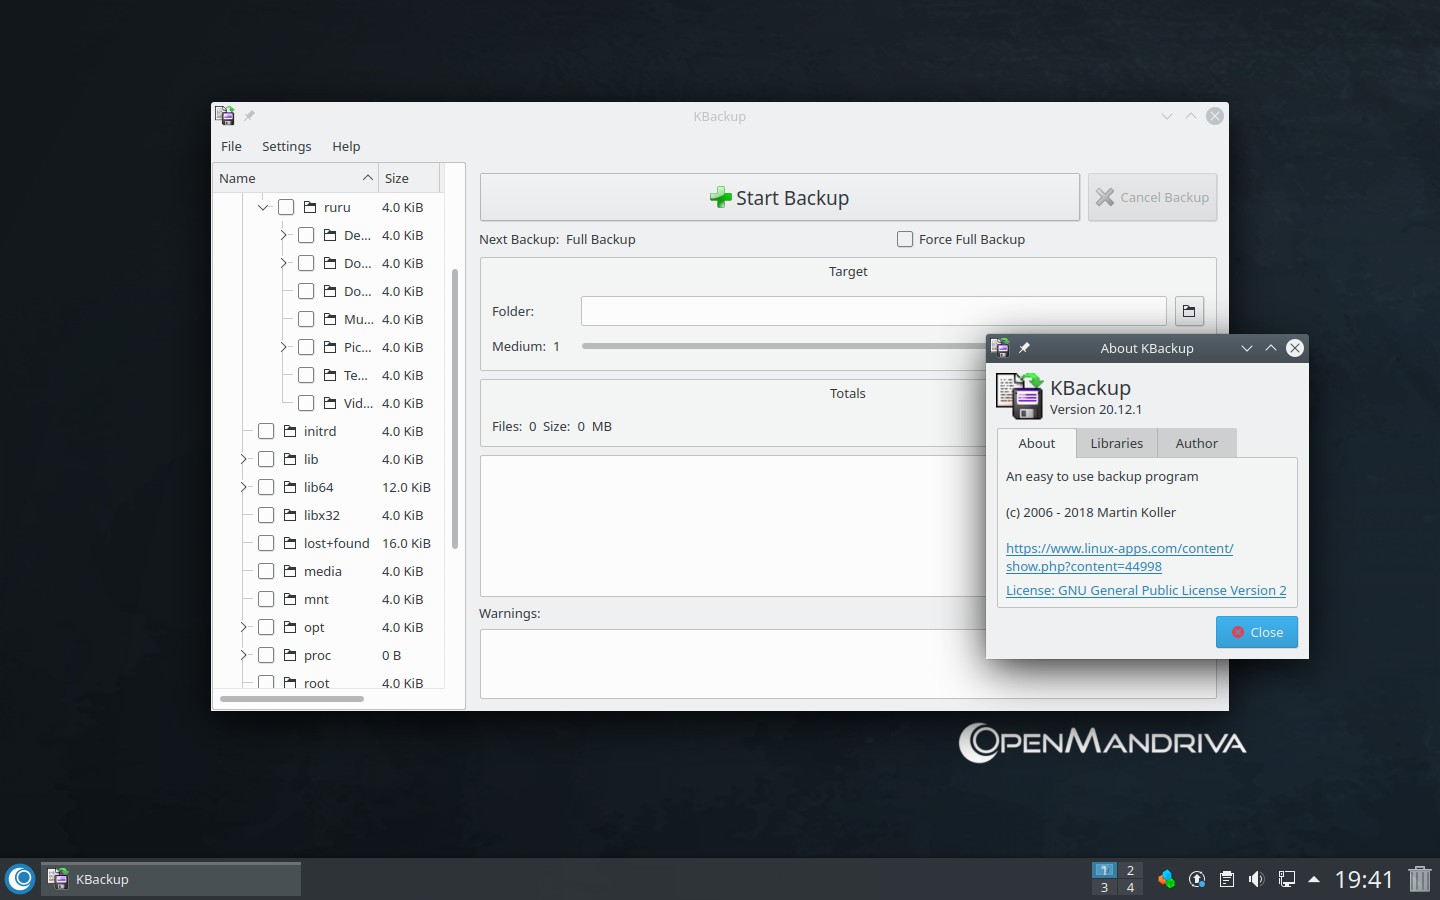
Task: Click the Start Backup button
Action: point(780,197)
